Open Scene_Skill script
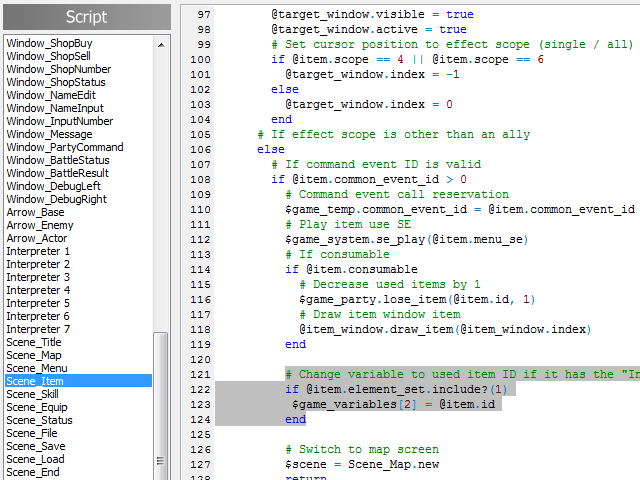Viewport: 640px width, 480px height. (32, 394)
